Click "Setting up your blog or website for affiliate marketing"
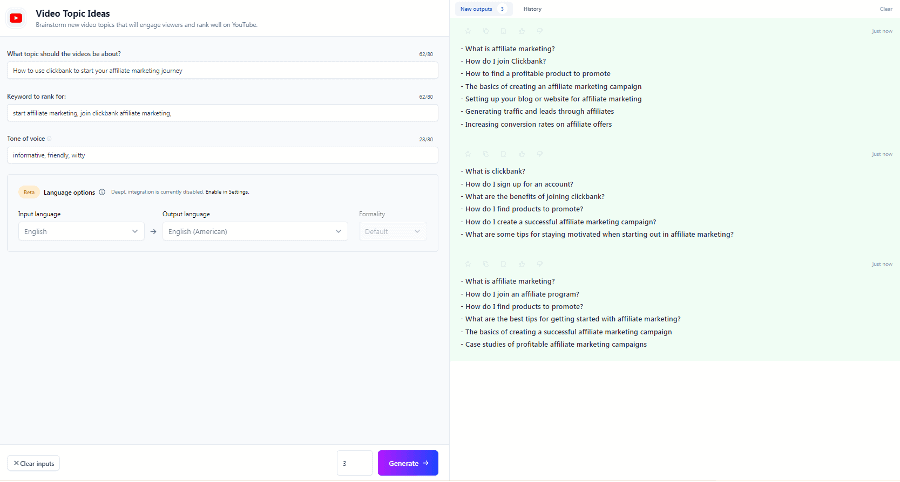Image resolution: width=900 pixels, height=482 pixels. [553, 99]
